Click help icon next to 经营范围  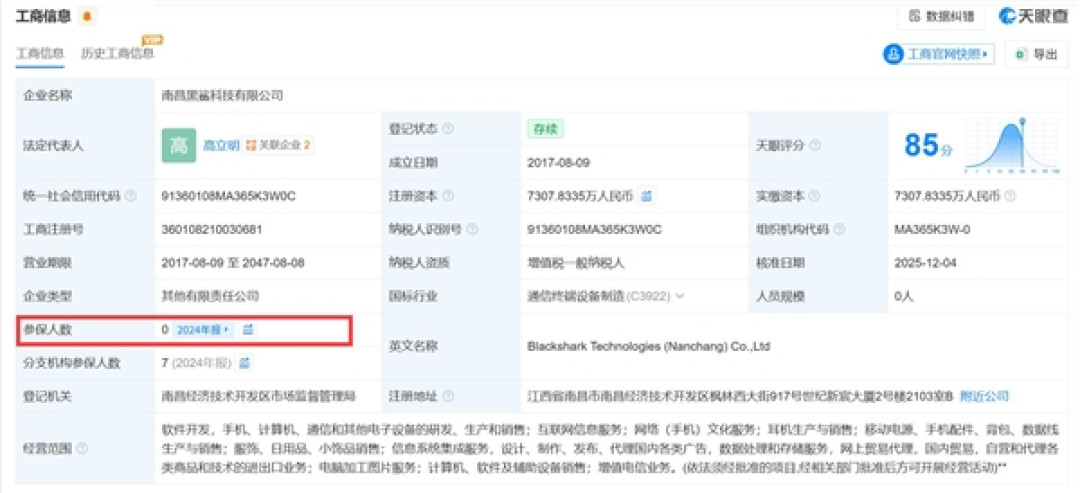[x=82, y=448]
